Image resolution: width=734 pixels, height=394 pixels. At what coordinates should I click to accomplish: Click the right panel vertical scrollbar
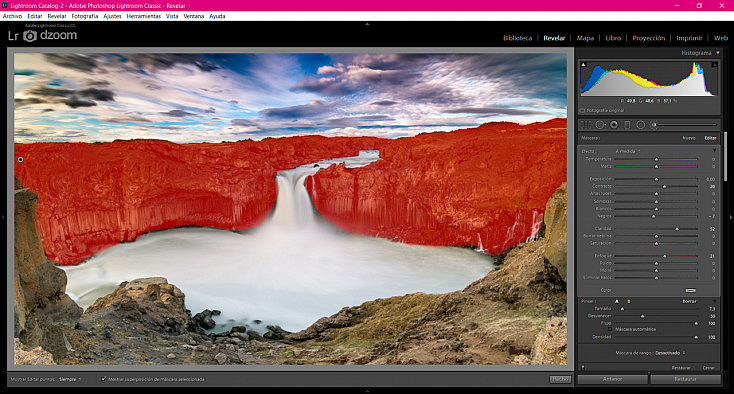tap(726, 156)
